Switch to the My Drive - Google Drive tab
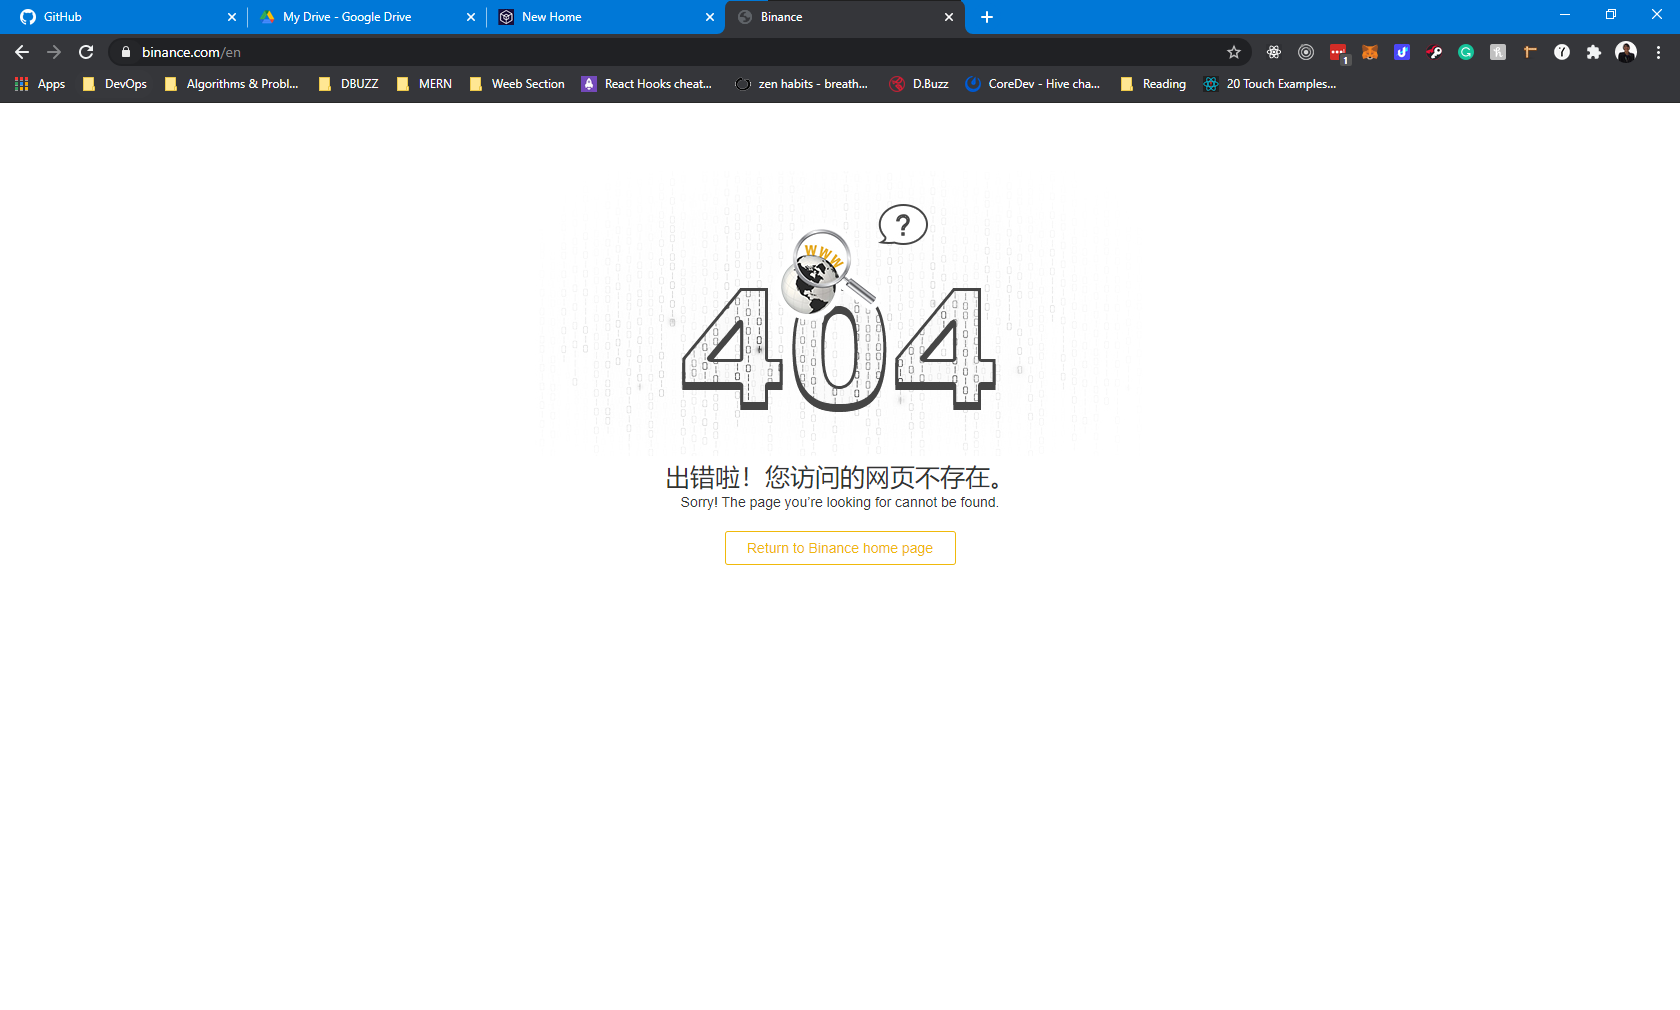Viewport: 1680px width, 1010px height. [x=365, y=17]
